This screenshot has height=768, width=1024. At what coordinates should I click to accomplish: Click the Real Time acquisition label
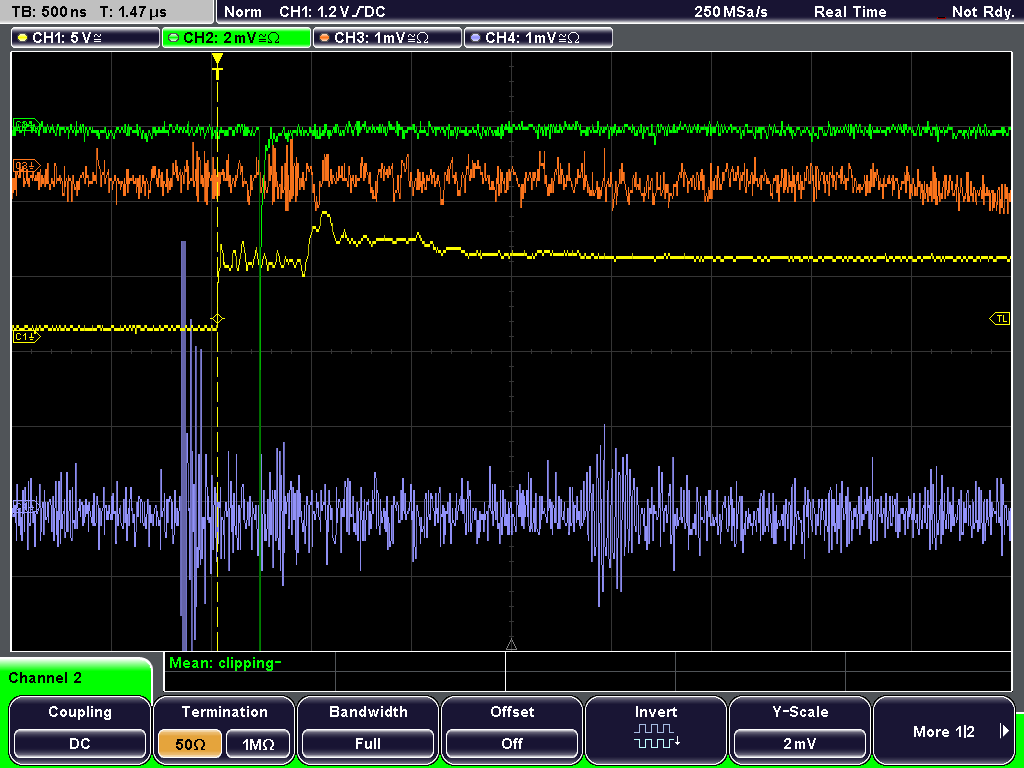850,12
